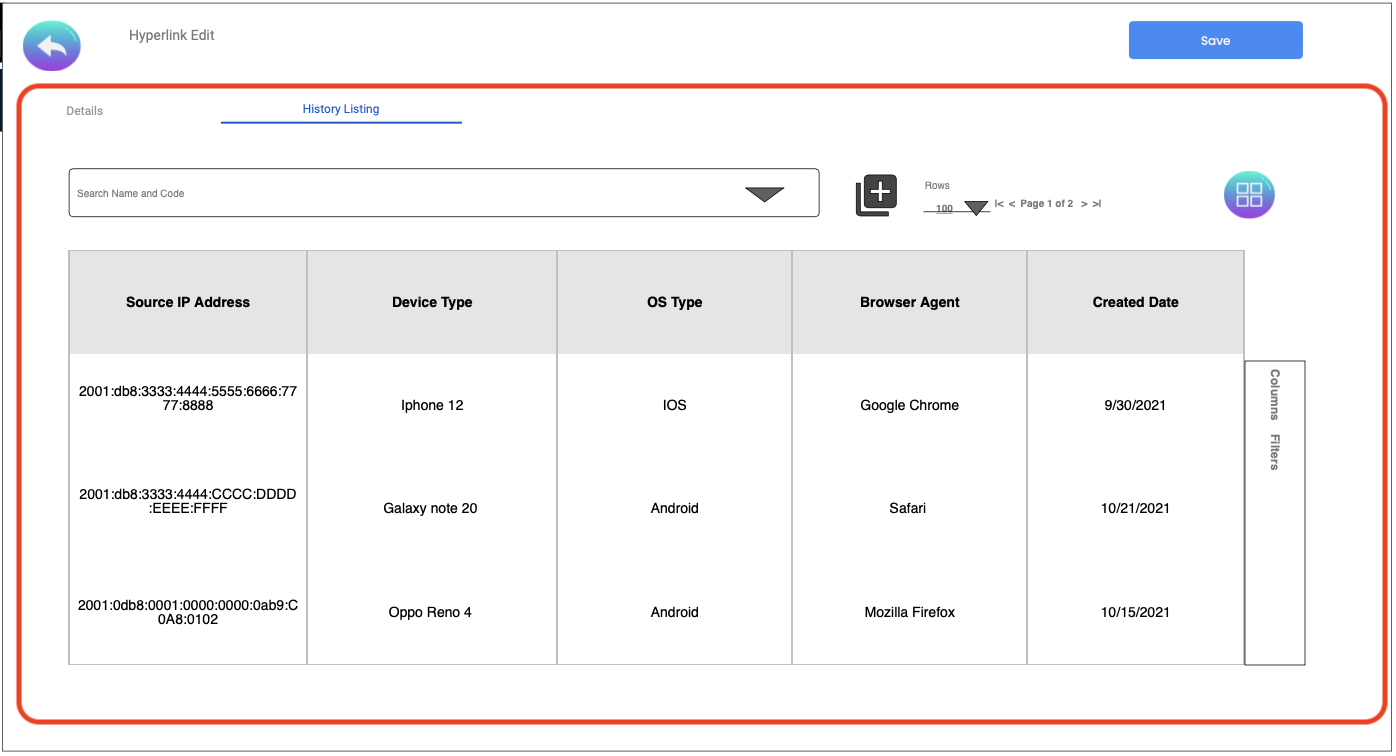1396x756 pixels.
Task: Expand the search box dropdown arrow
Action: pos(764,194)
